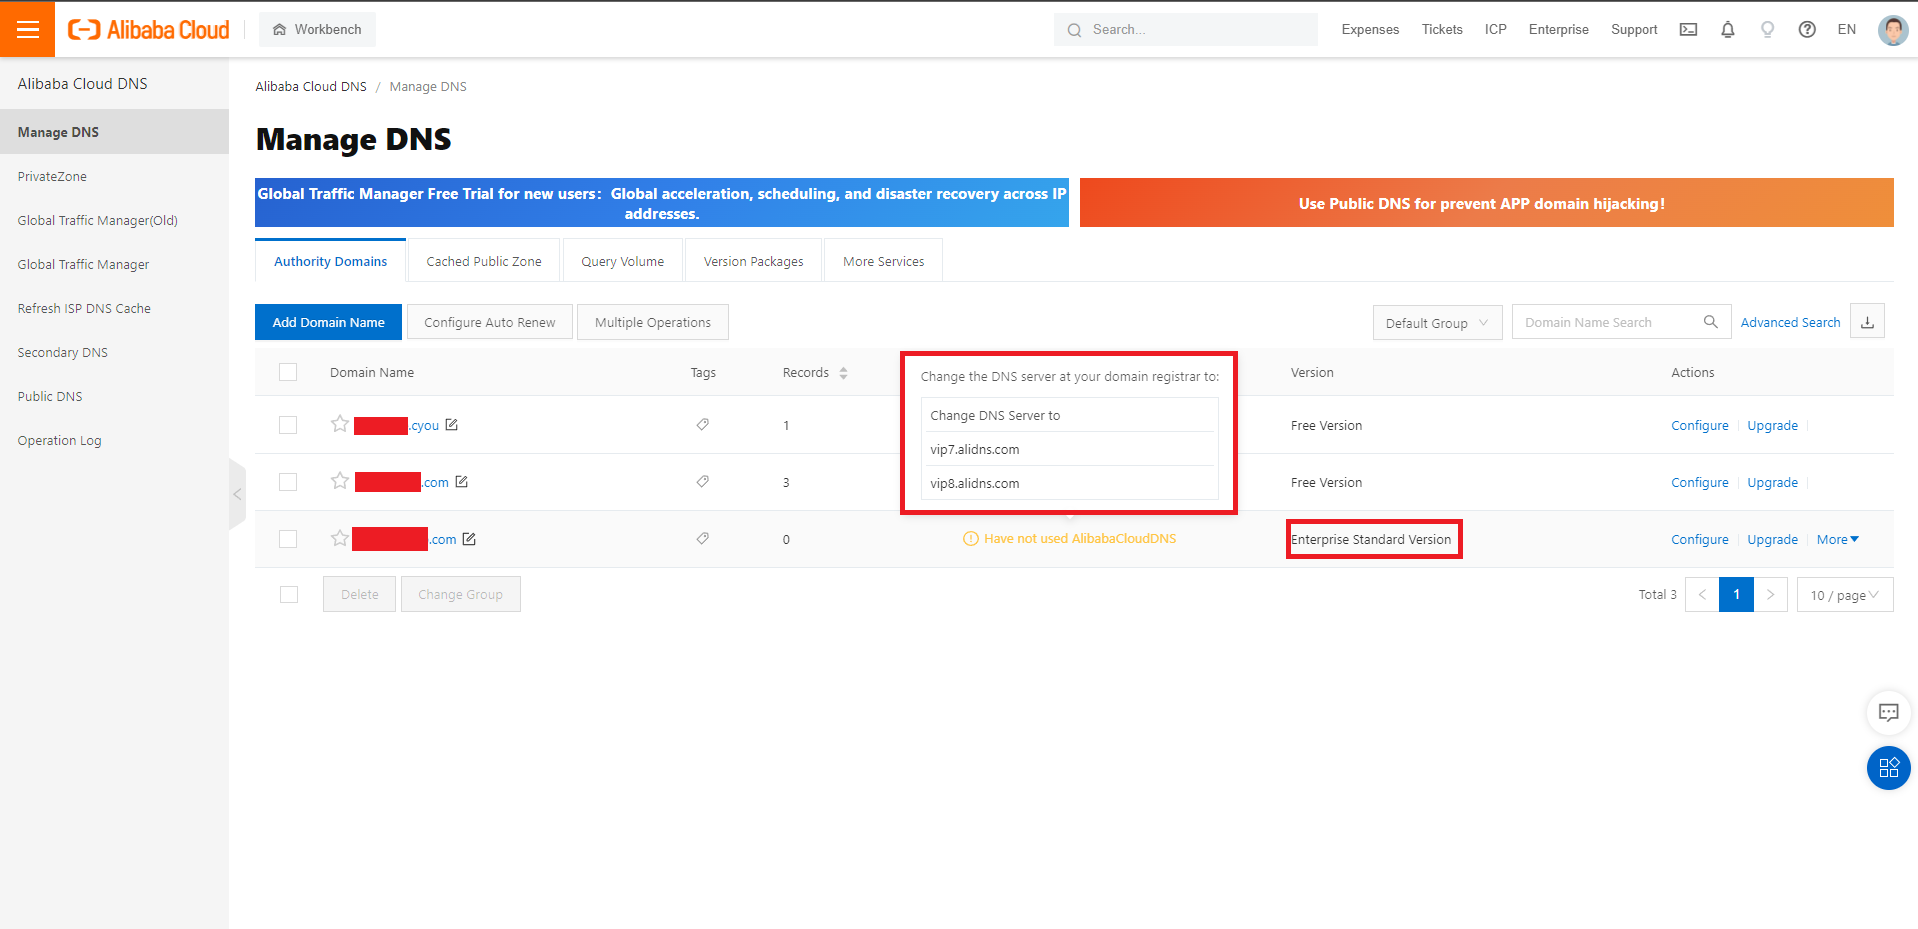Screen dimensions: 1918x929
Task: Select the 3-record .com domain checkbox
Action: point(288,482)
